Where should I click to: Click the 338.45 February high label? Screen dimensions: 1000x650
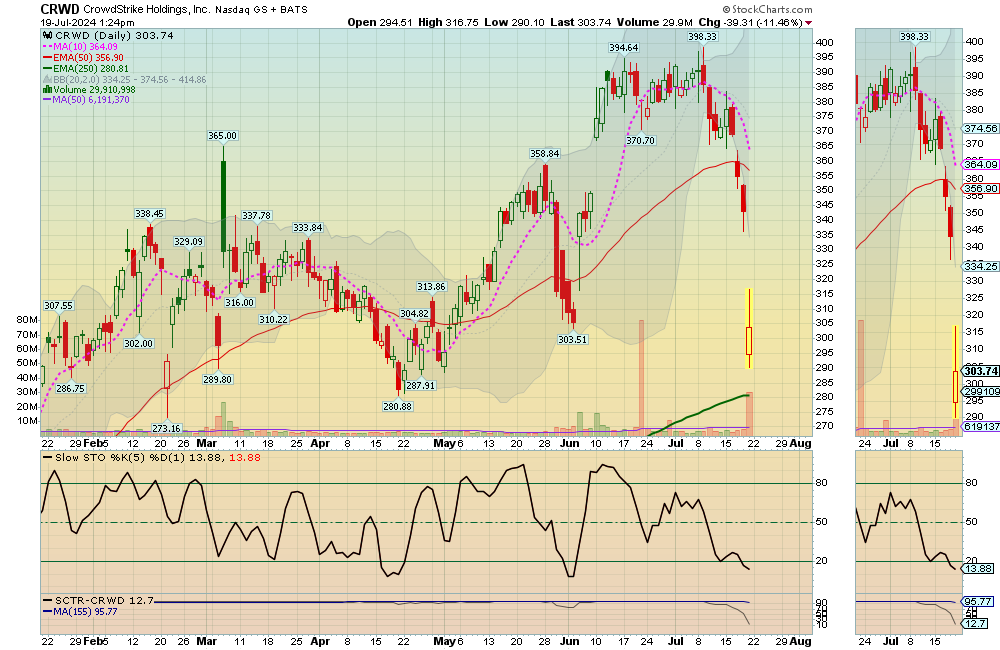(149, 214)
